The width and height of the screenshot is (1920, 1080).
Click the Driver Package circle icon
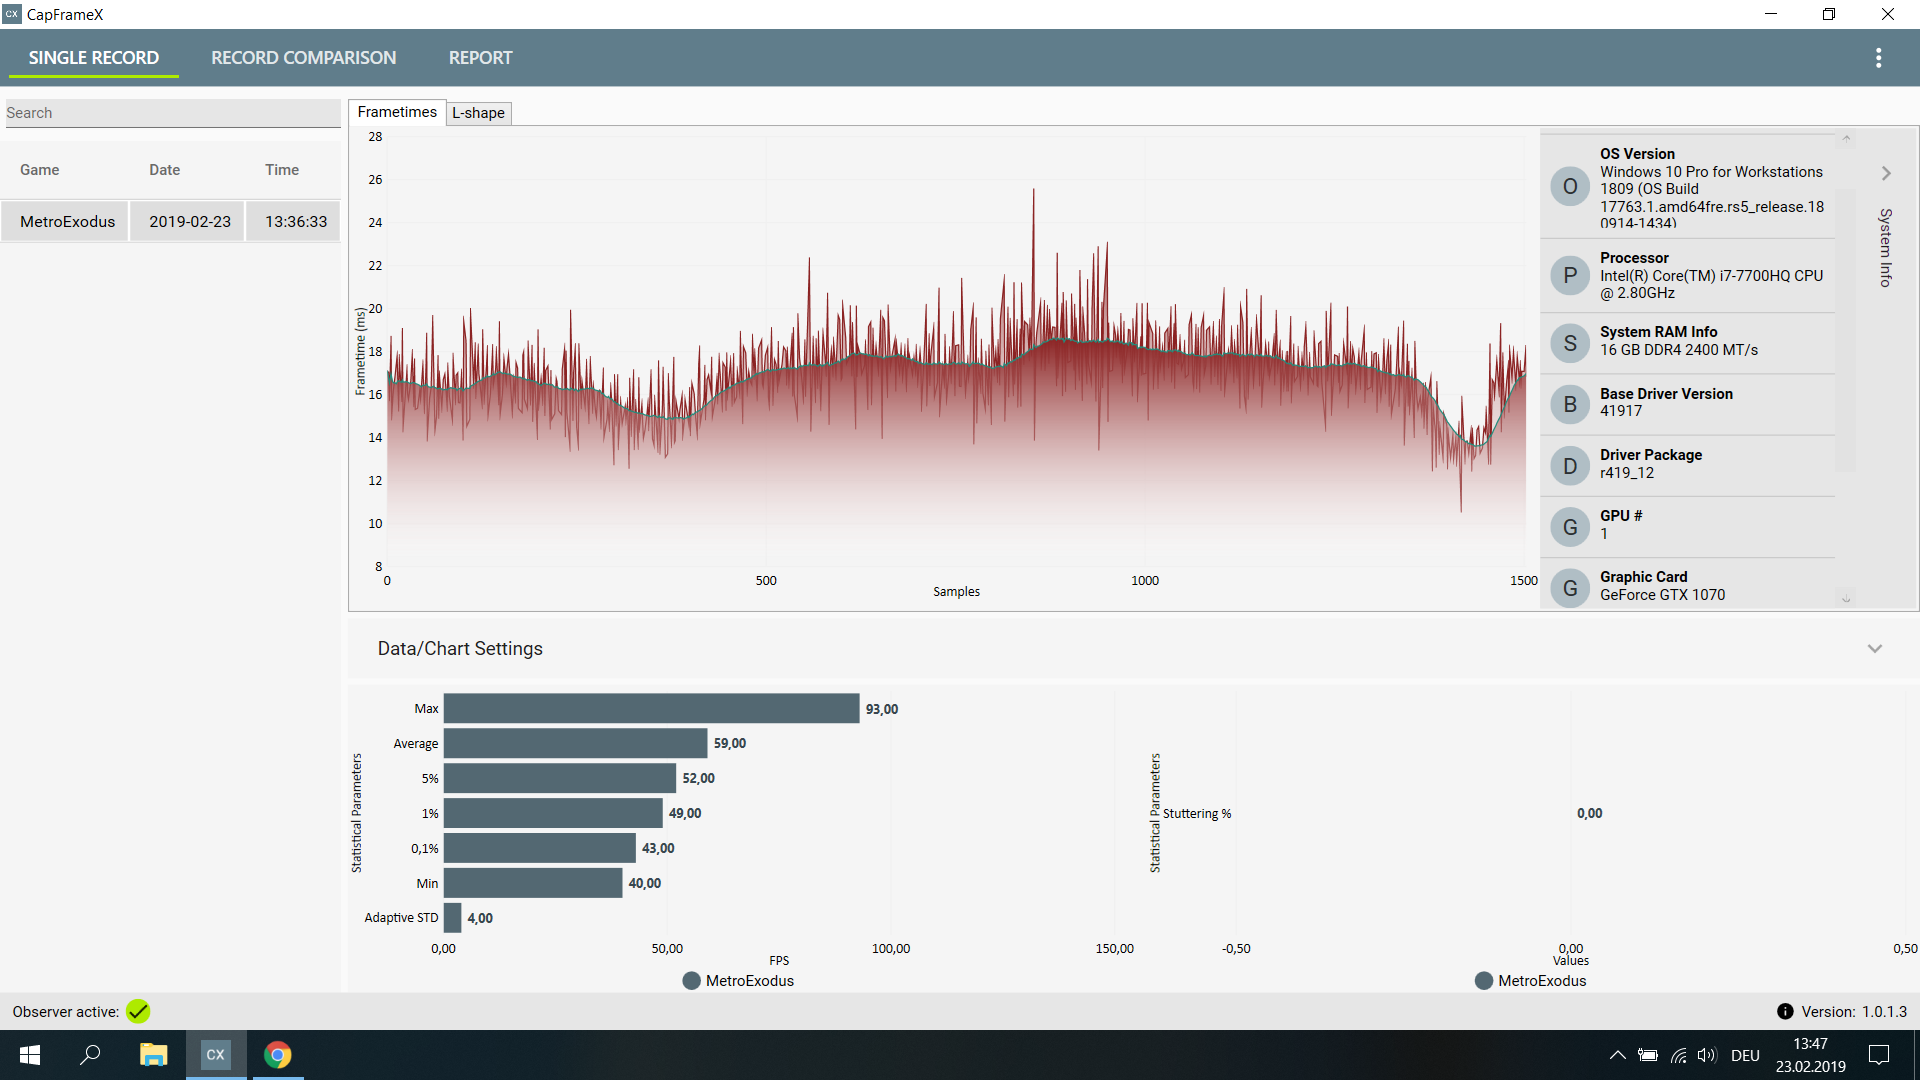(1569, 466)
